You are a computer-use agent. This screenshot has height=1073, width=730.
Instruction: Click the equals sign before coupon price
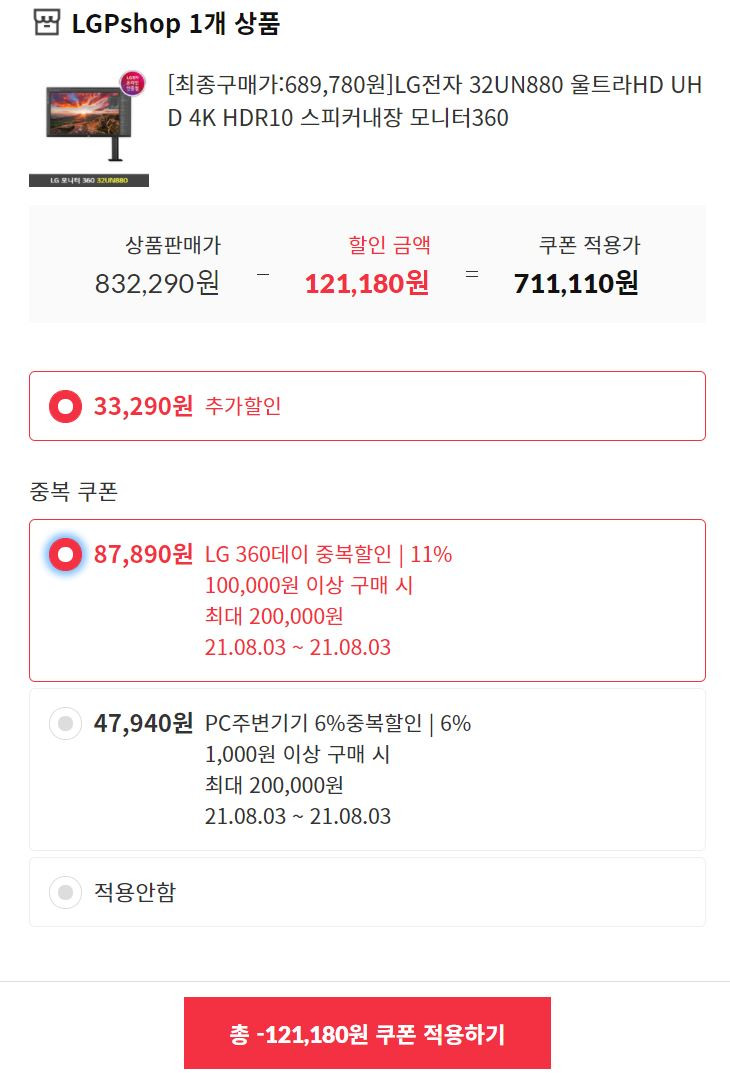(471, 274)
